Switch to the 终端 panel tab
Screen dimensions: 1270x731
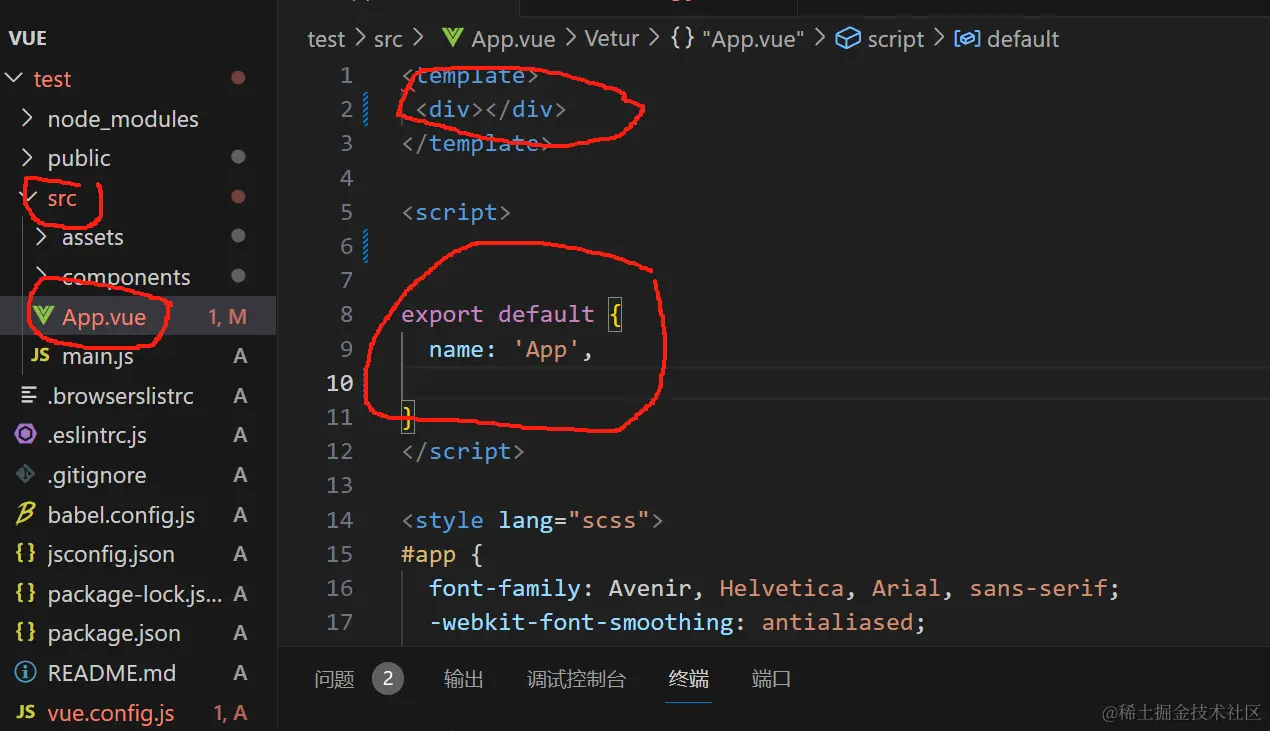coord(689,679)
